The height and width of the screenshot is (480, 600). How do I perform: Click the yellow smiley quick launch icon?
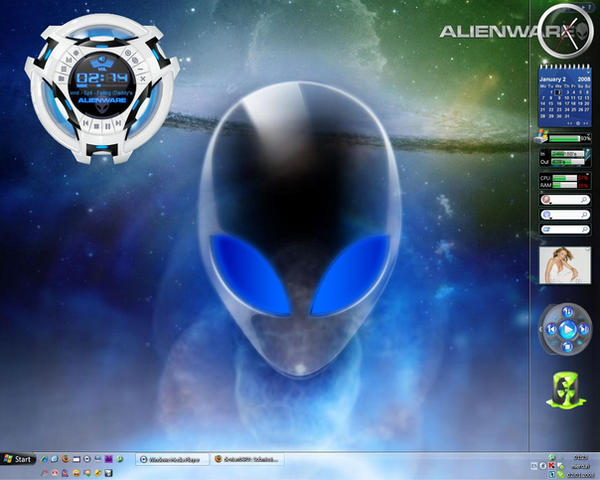76,473
